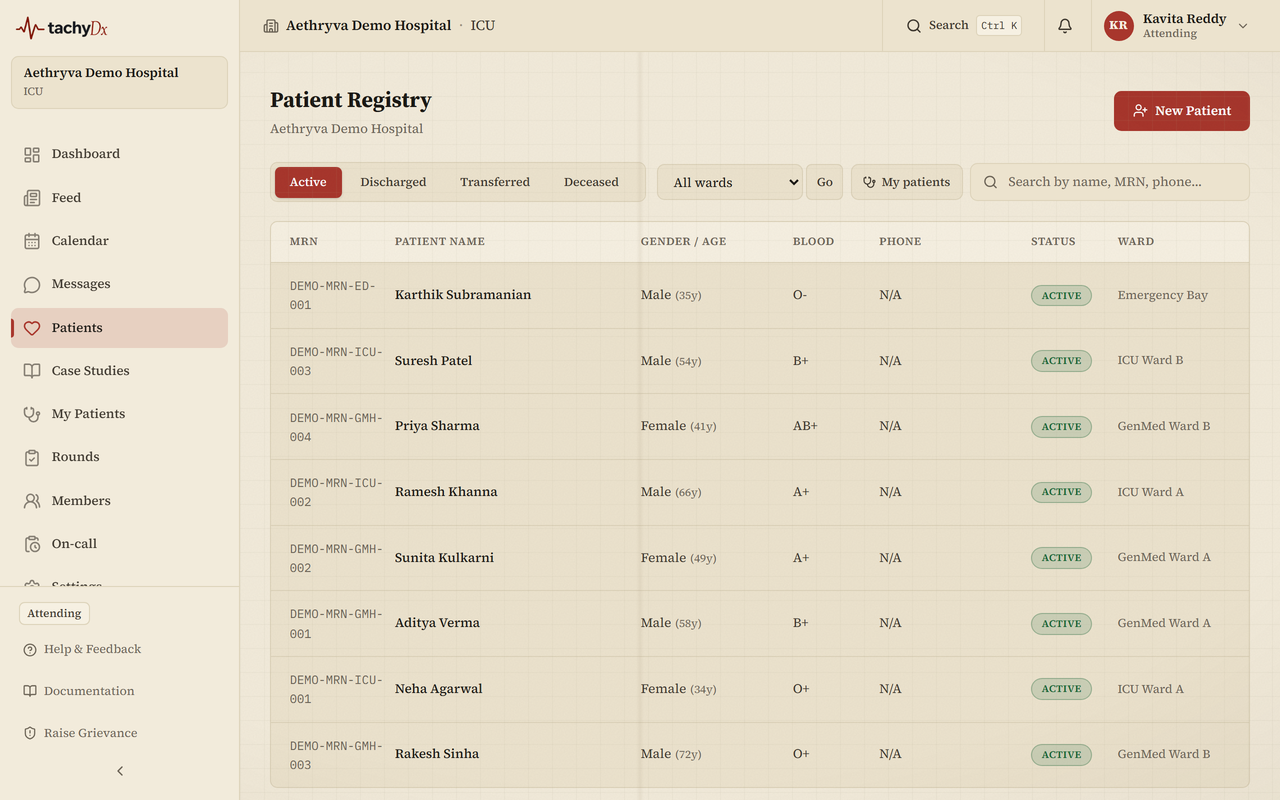Open the Raise Grievance link

tap(80, 733)
